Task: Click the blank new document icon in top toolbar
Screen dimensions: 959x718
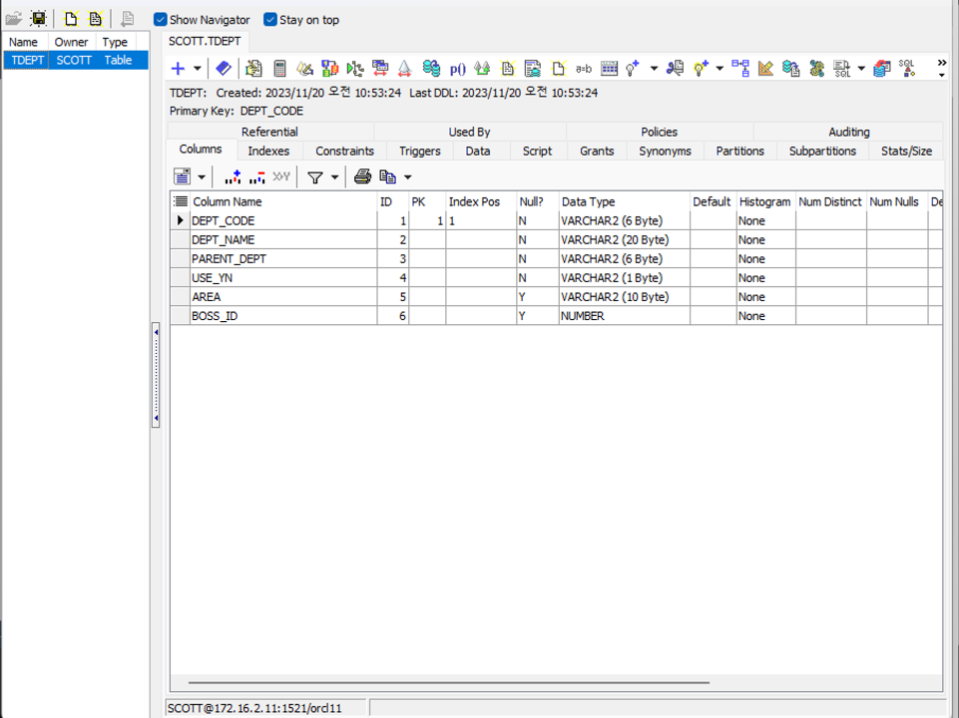Action: [71, 19]
